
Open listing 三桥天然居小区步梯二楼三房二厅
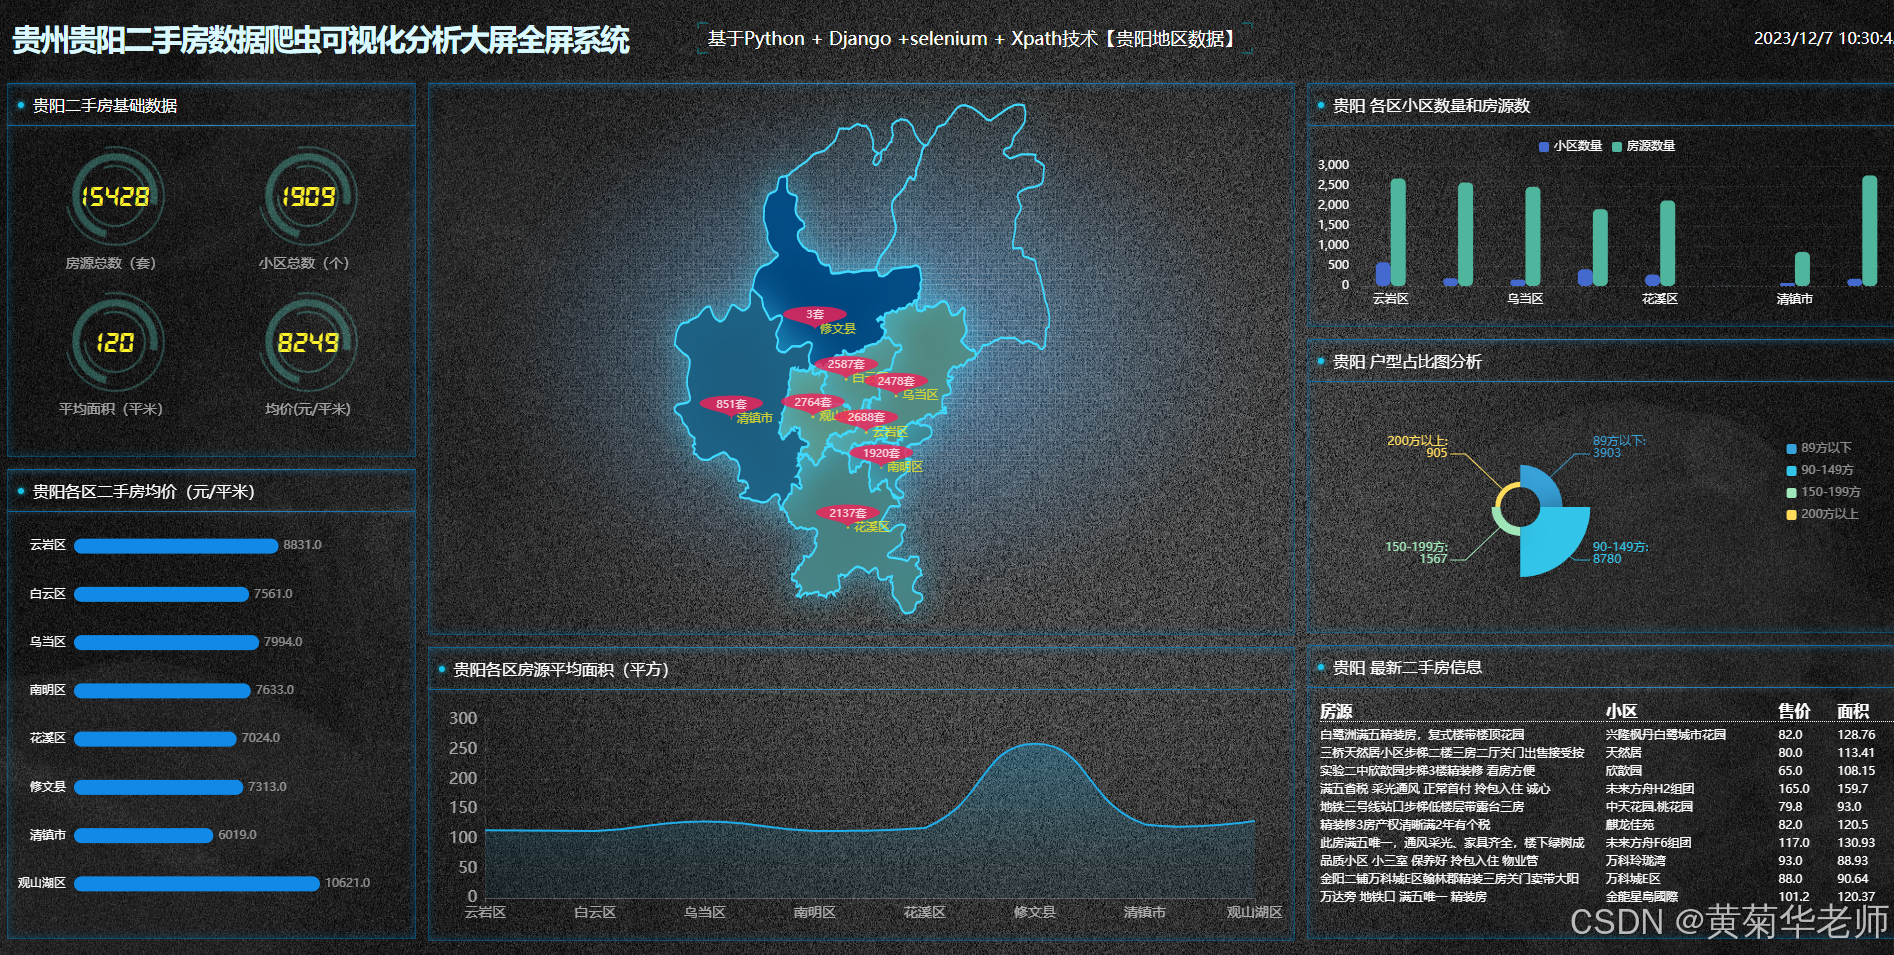click(x=1452, y=753)
